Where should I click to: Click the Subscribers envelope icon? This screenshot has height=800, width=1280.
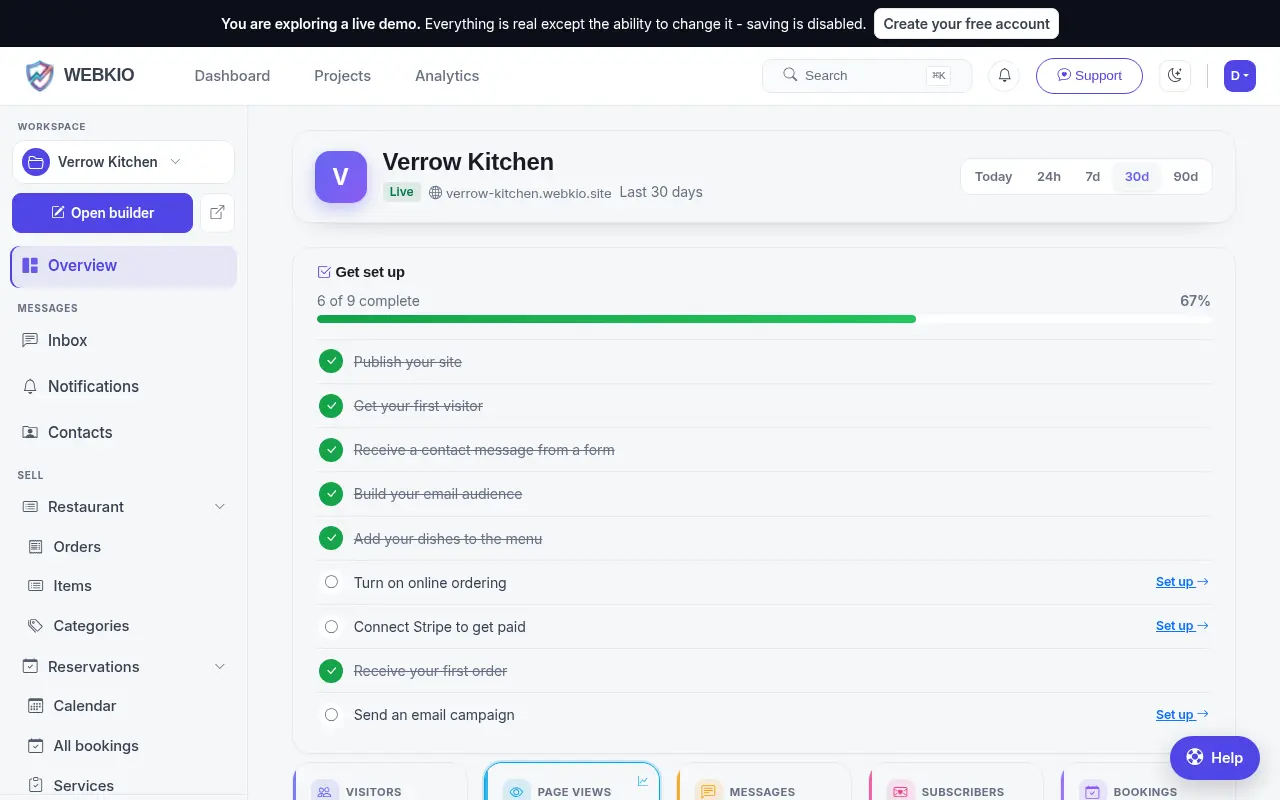901,792
